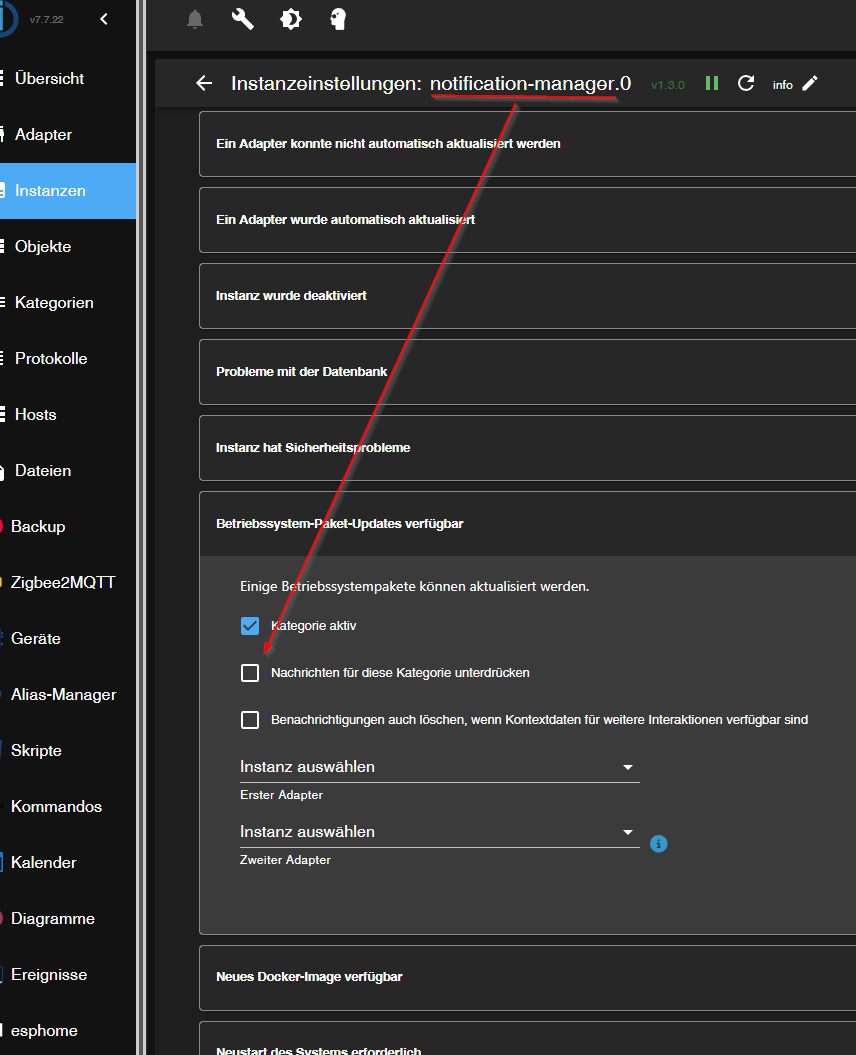Open Diagramme in the sidebar
This screenshot has width=856, height=1055.
pos(68,918)
